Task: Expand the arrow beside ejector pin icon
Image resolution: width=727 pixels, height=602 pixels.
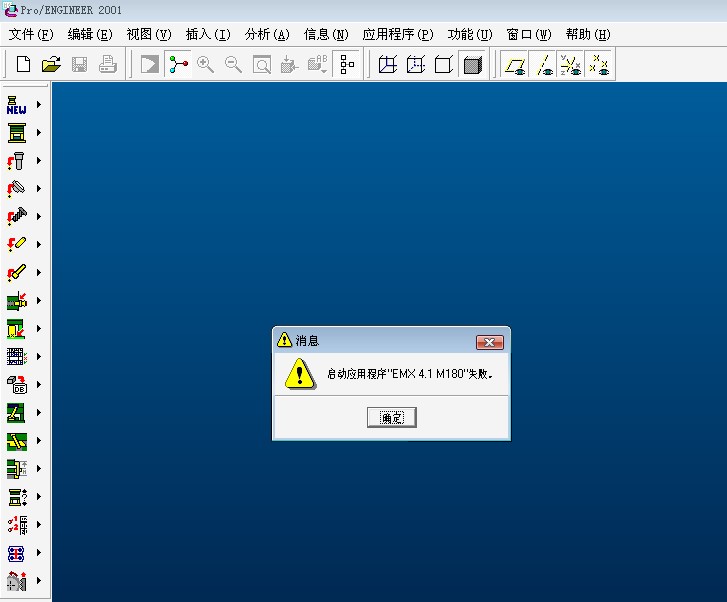Action: 39,273
